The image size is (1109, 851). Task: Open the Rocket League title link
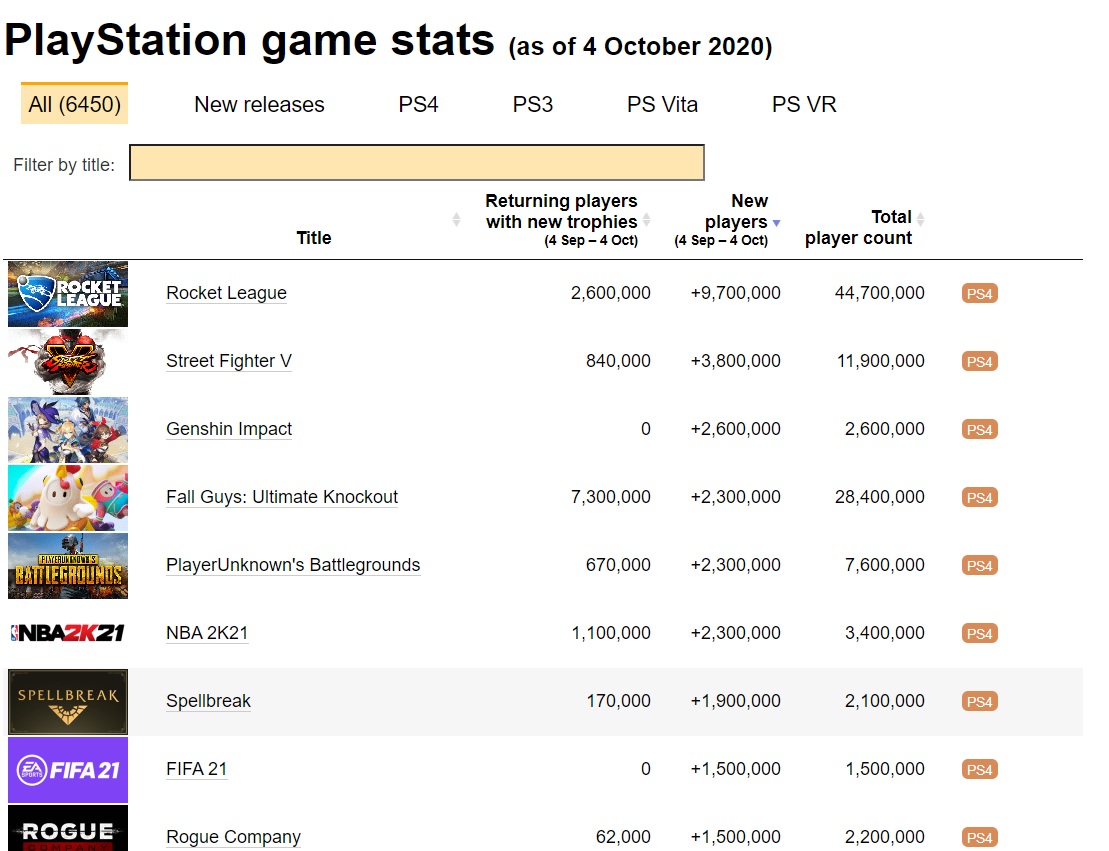226,293
